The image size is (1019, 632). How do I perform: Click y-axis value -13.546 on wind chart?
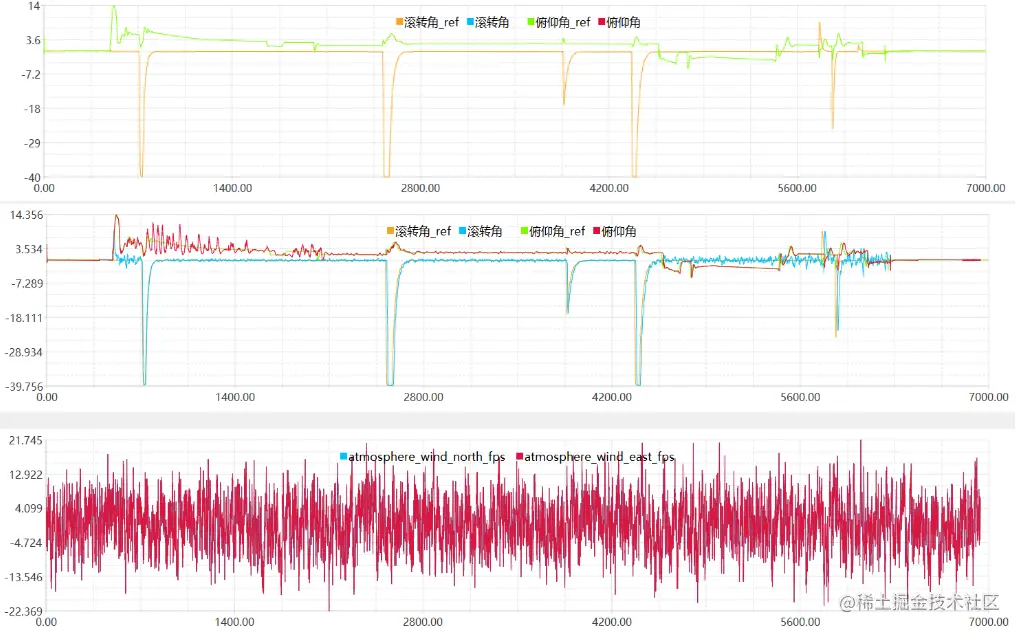[25, 577]
